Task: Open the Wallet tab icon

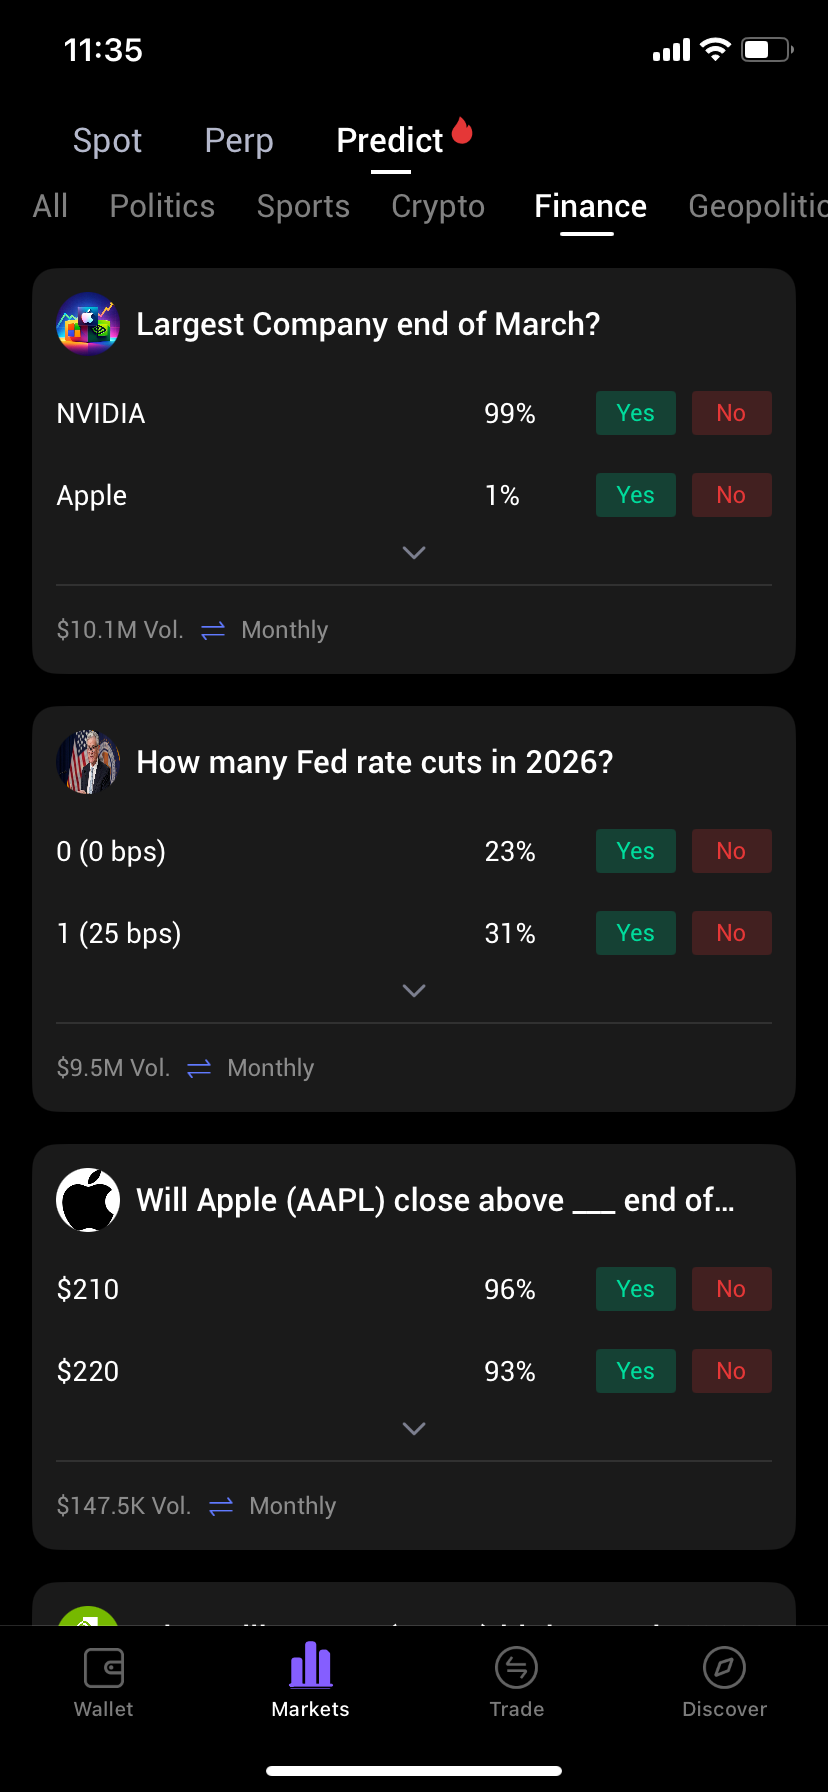Action: [104, 1668]
